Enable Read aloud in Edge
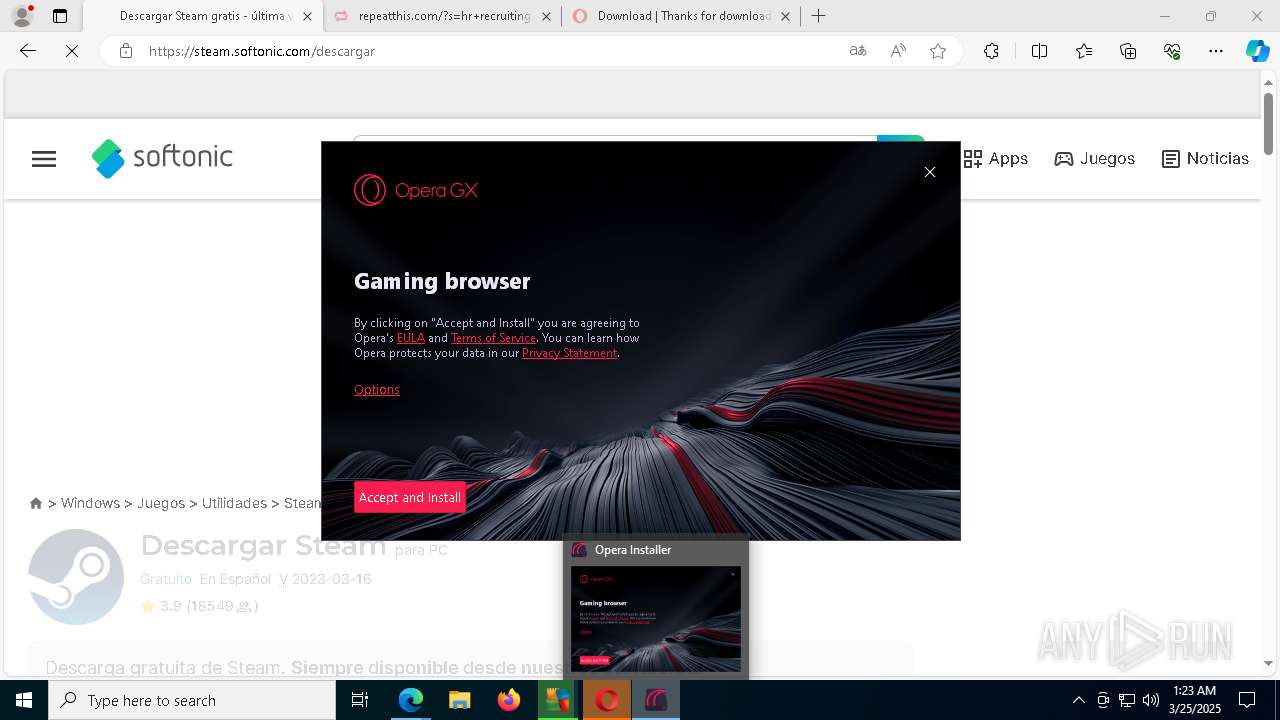 [x=898, y=51]
